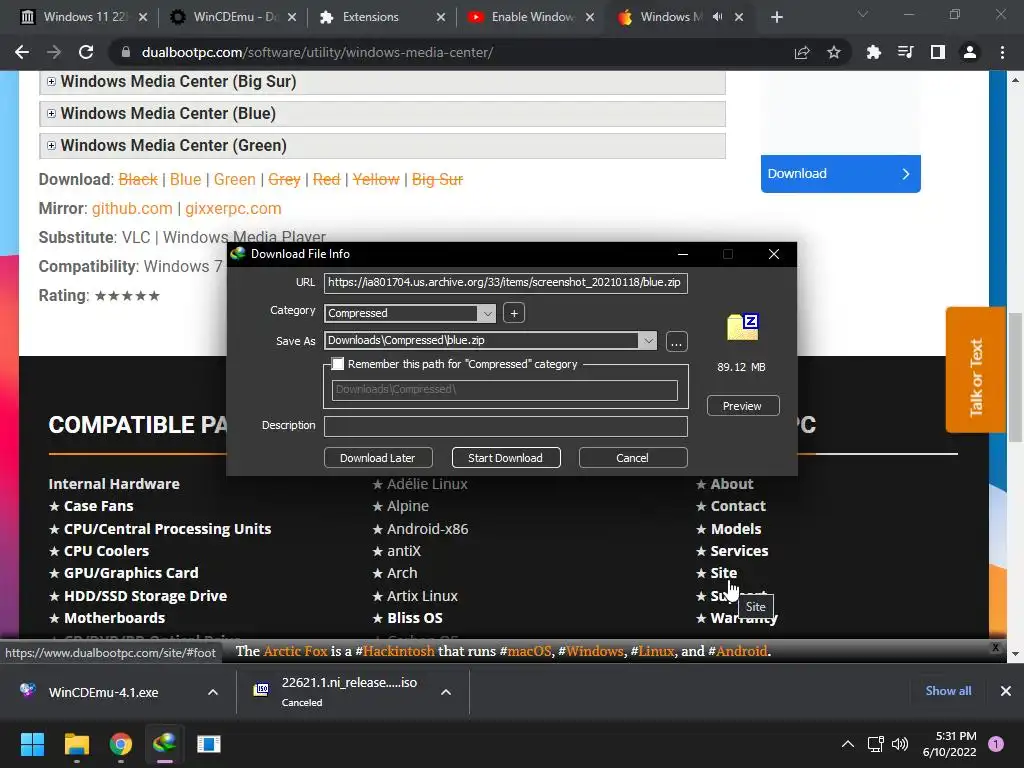Open the Chrome three-dot menu
The height and width of the screenshot is (768, 1024).
[1002, 52]
